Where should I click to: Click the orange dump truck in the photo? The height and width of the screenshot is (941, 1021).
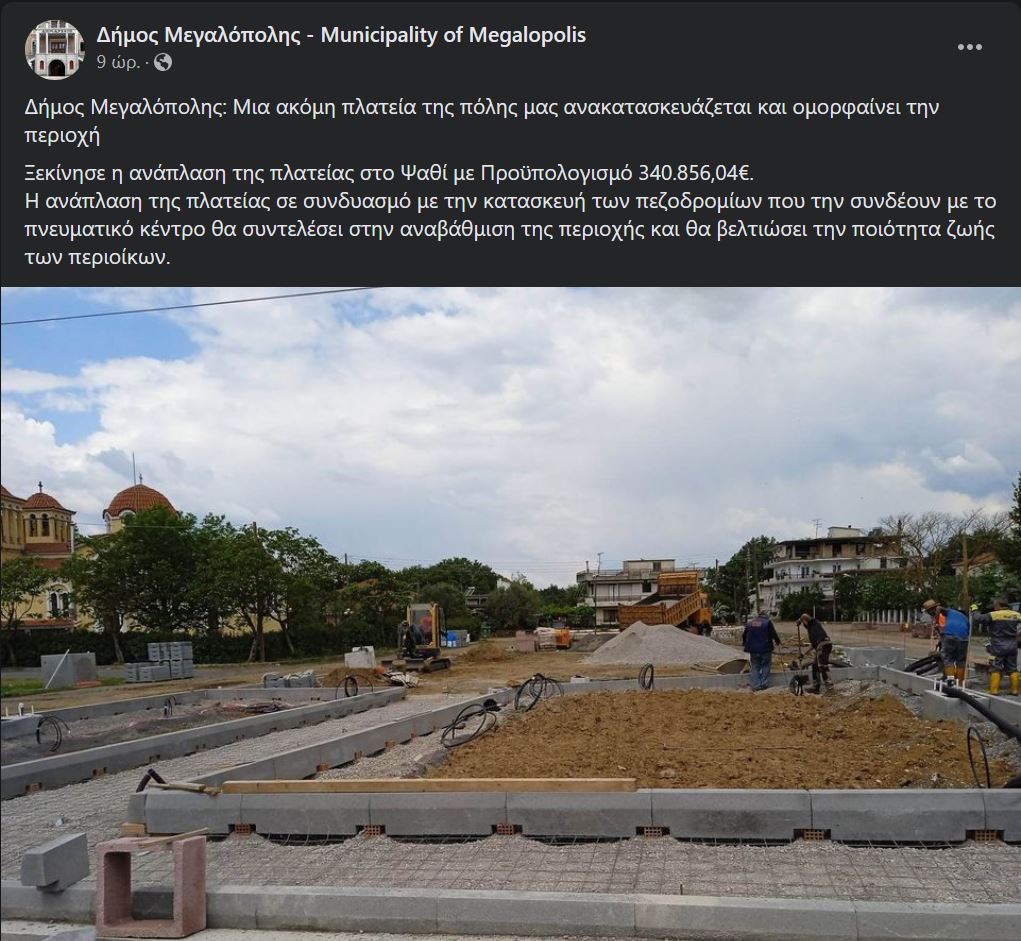coord(665,601)
